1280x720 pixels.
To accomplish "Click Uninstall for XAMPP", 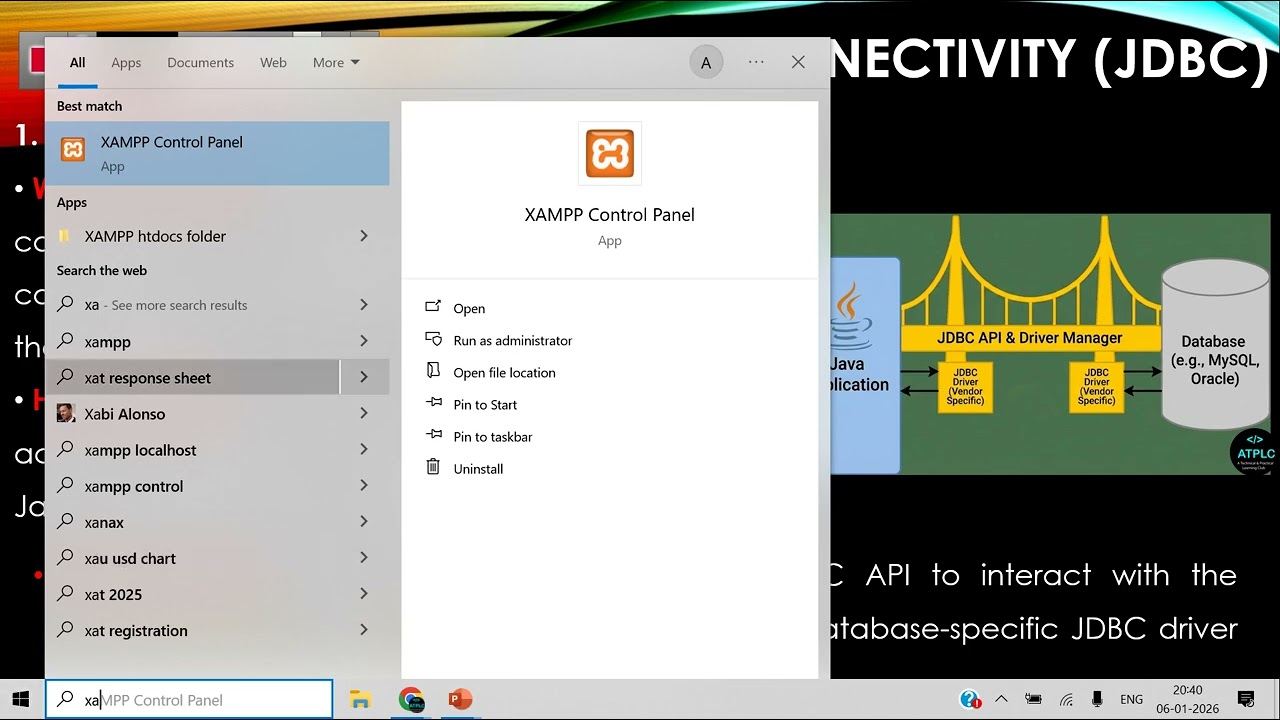I will click(x=478, y=468).
